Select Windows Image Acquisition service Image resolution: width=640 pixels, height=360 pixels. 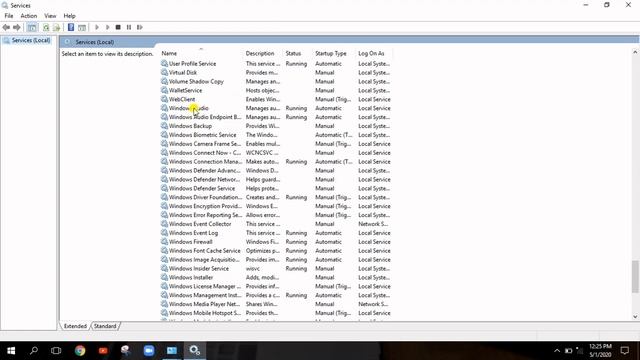[276, 260]
